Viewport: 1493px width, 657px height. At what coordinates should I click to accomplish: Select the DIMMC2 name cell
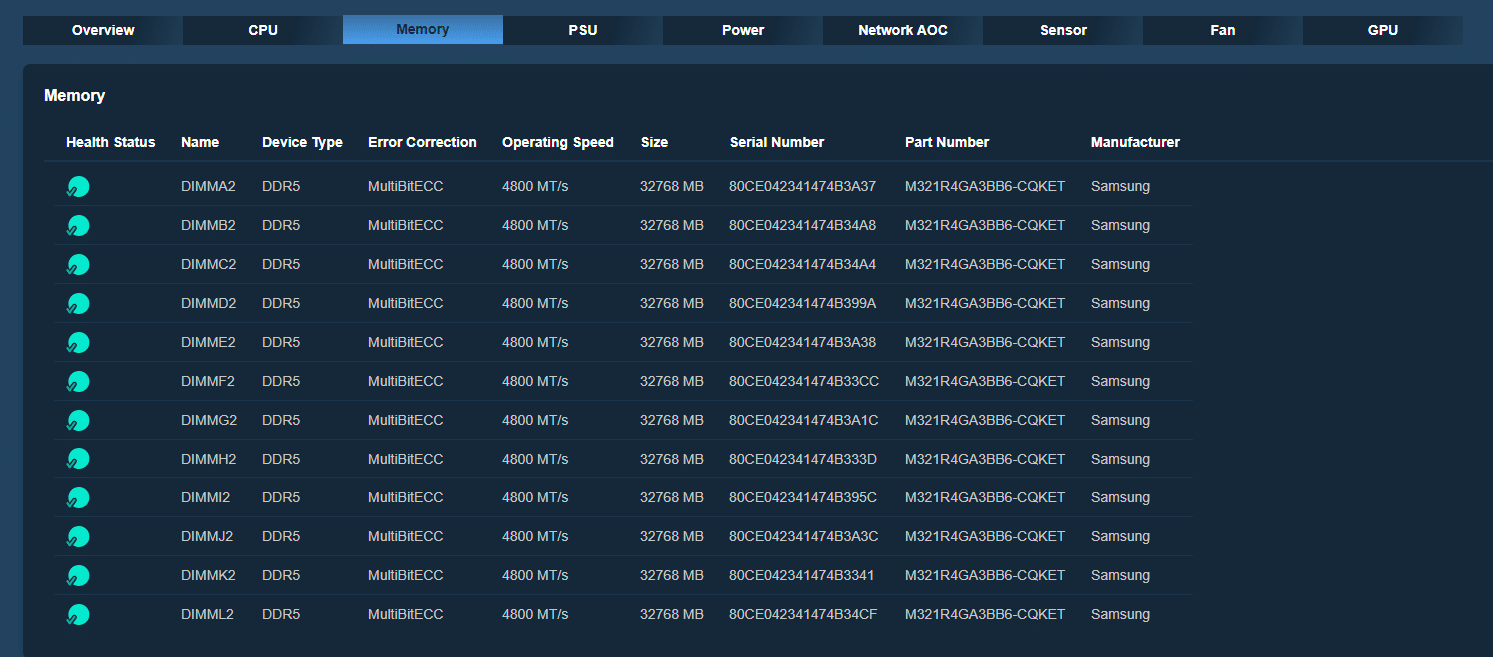click(209, 264)
